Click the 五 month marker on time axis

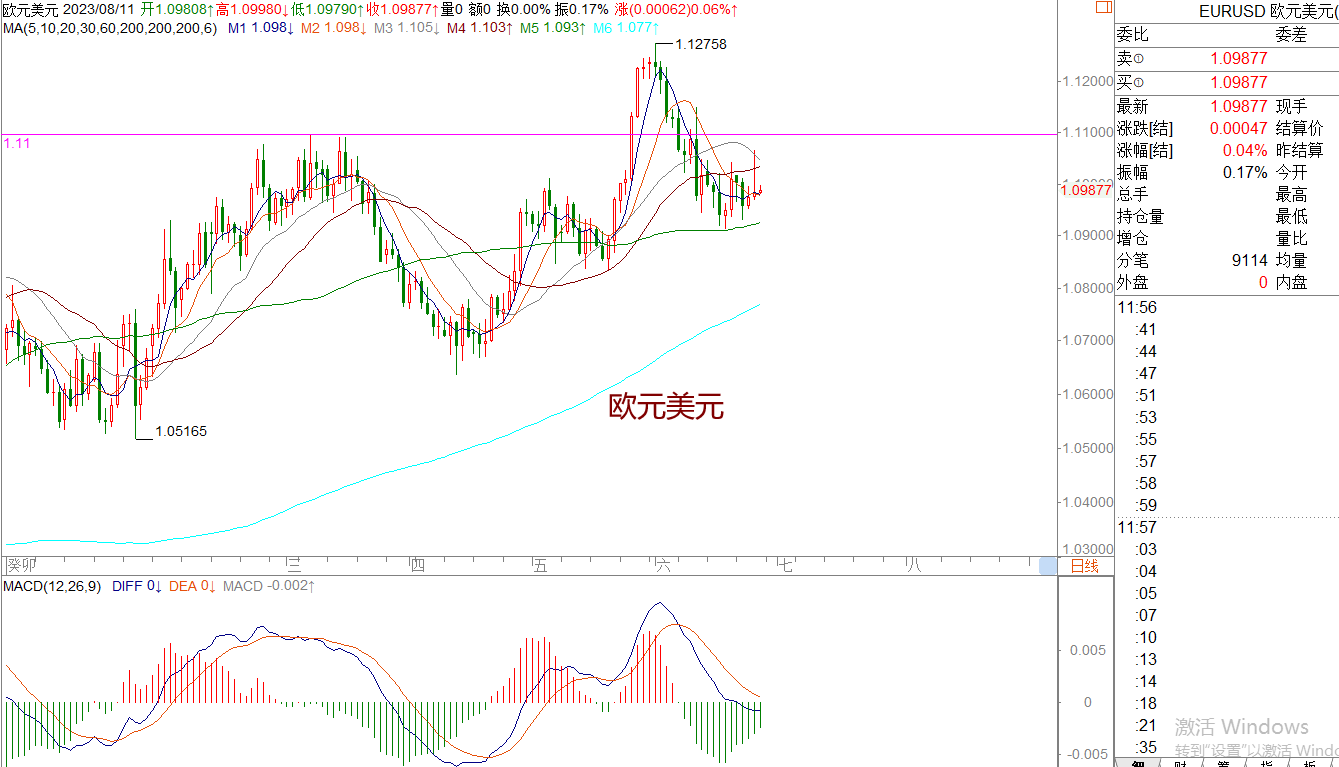[540, 566]
